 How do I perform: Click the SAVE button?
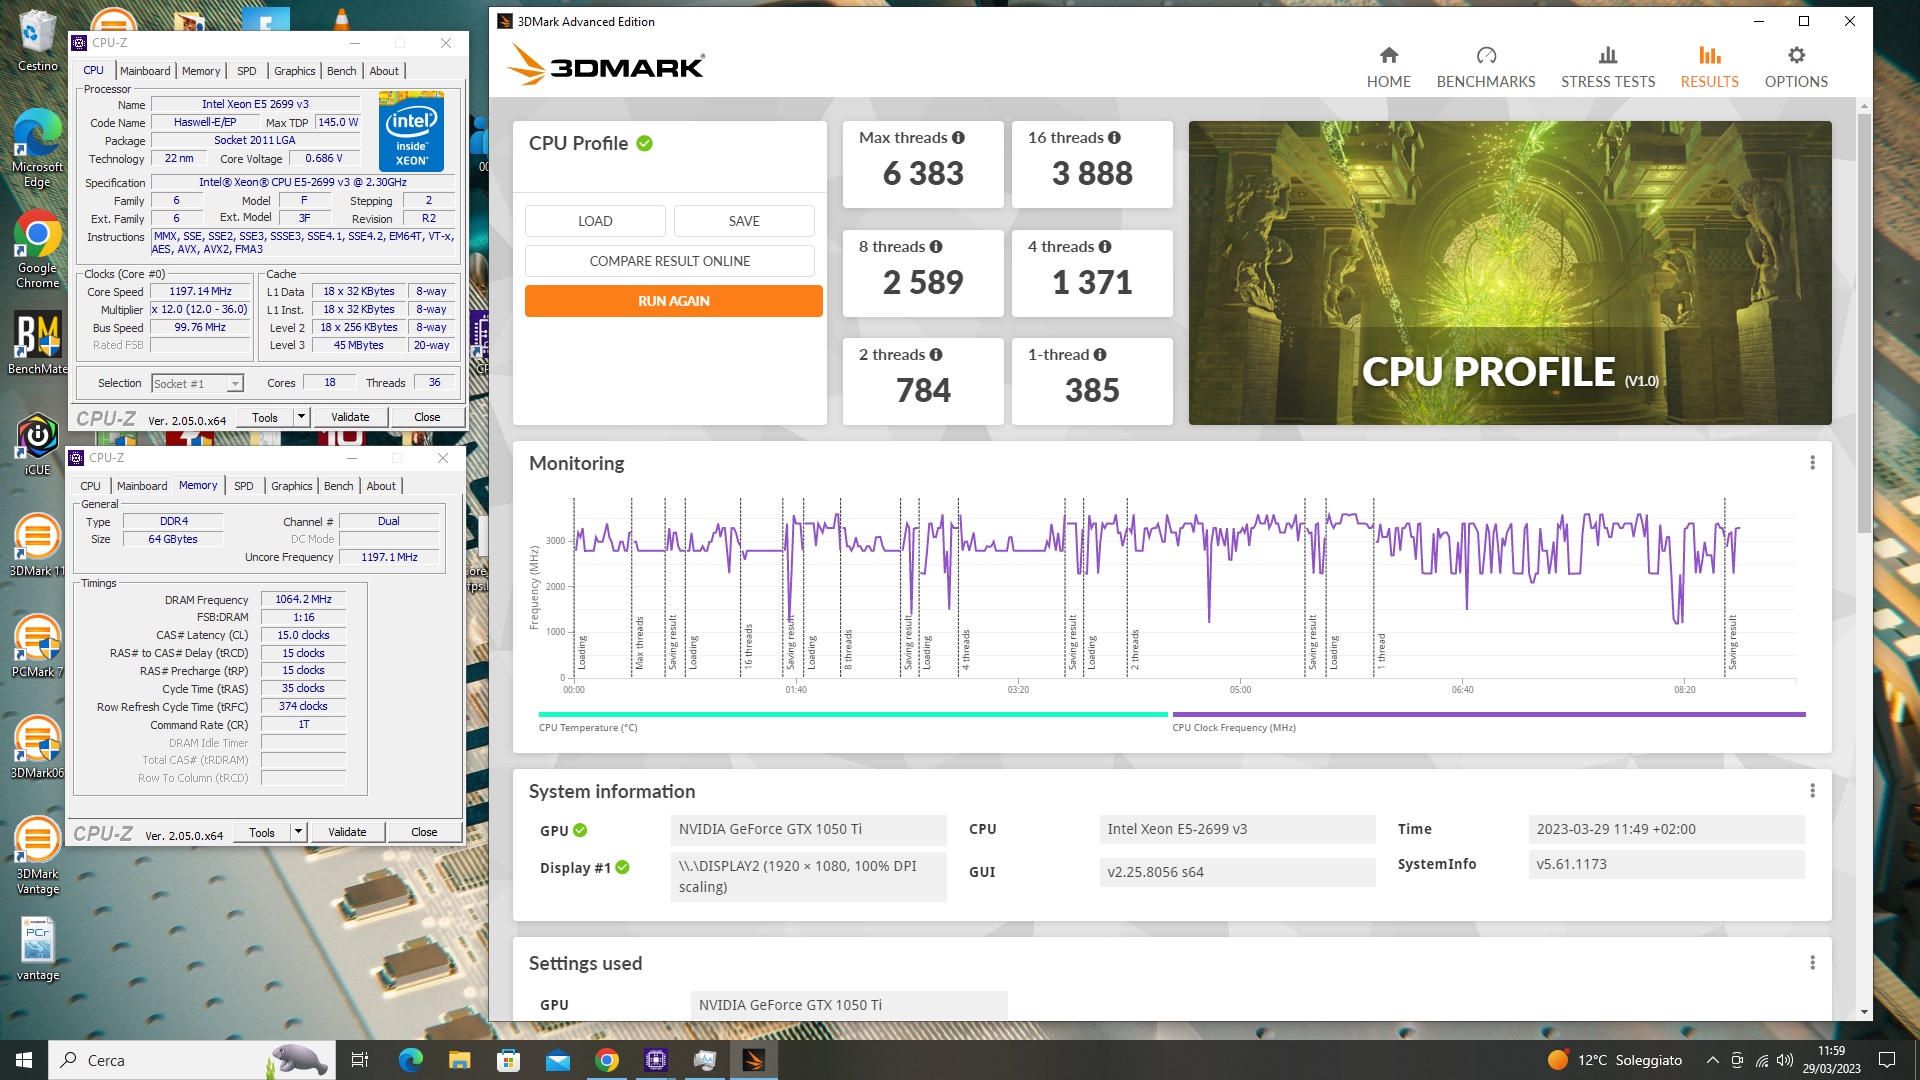coord(744,221)
